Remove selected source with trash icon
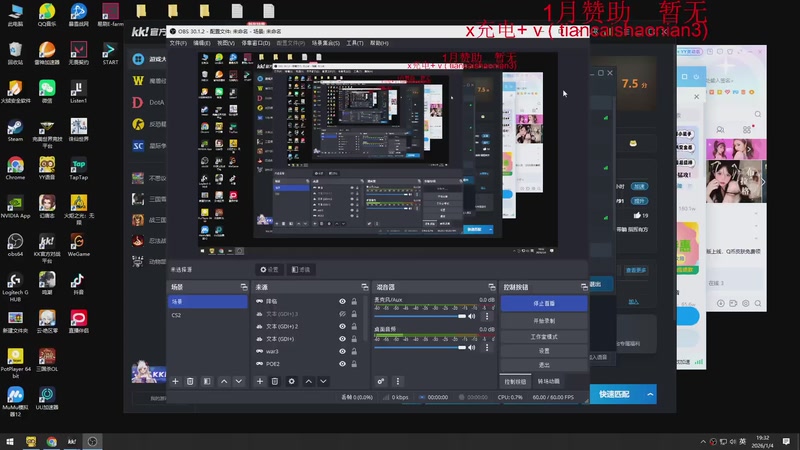 pyautogui.click(x=274, y=381)
